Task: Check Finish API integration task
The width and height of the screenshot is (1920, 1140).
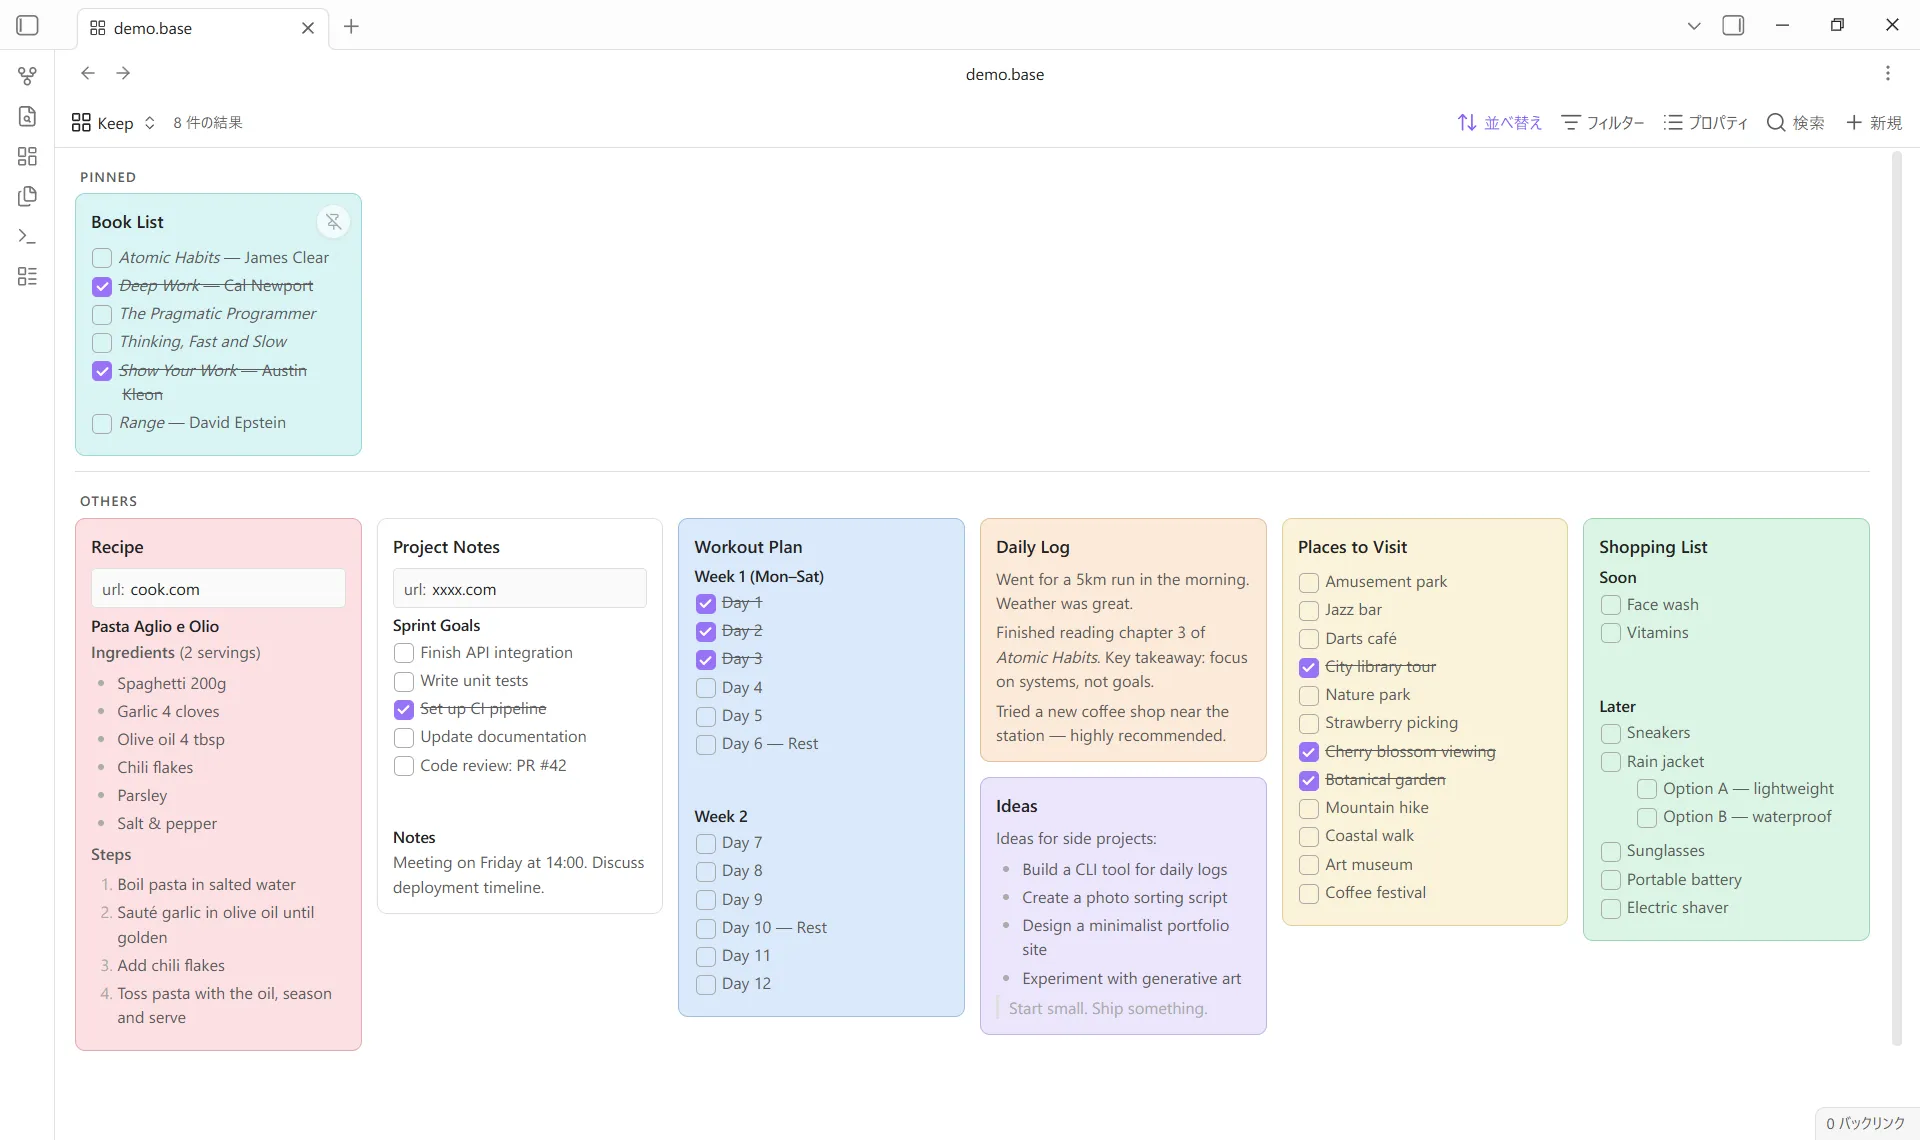Action: point(404,653)
